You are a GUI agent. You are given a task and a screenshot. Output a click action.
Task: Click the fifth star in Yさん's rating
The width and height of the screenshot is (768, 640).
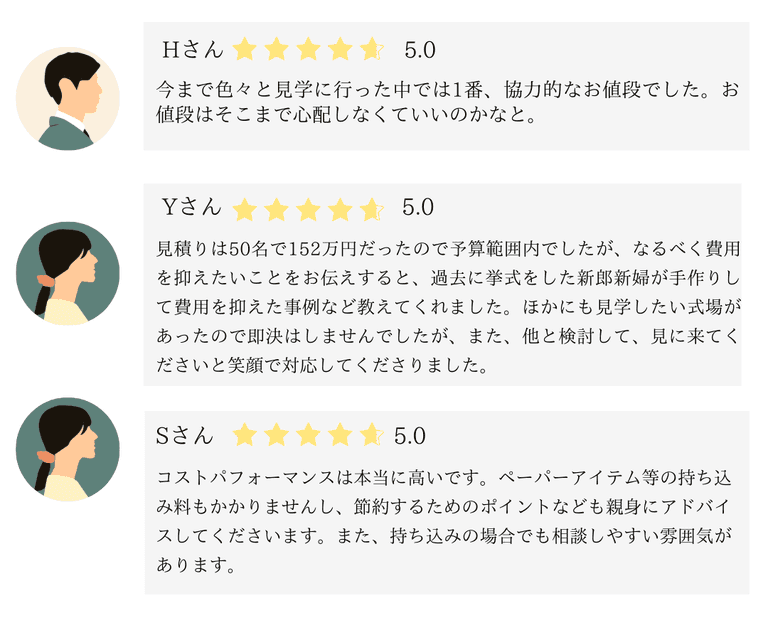point(371,209)
